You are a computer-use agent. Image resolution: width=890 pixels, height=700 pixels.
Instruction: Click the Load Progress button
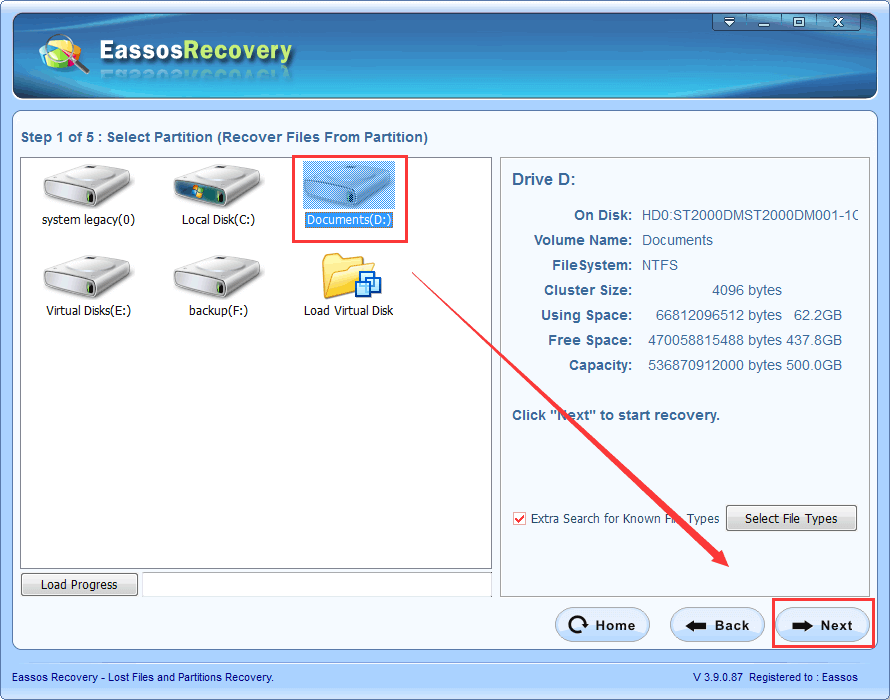tap(79, 584)
